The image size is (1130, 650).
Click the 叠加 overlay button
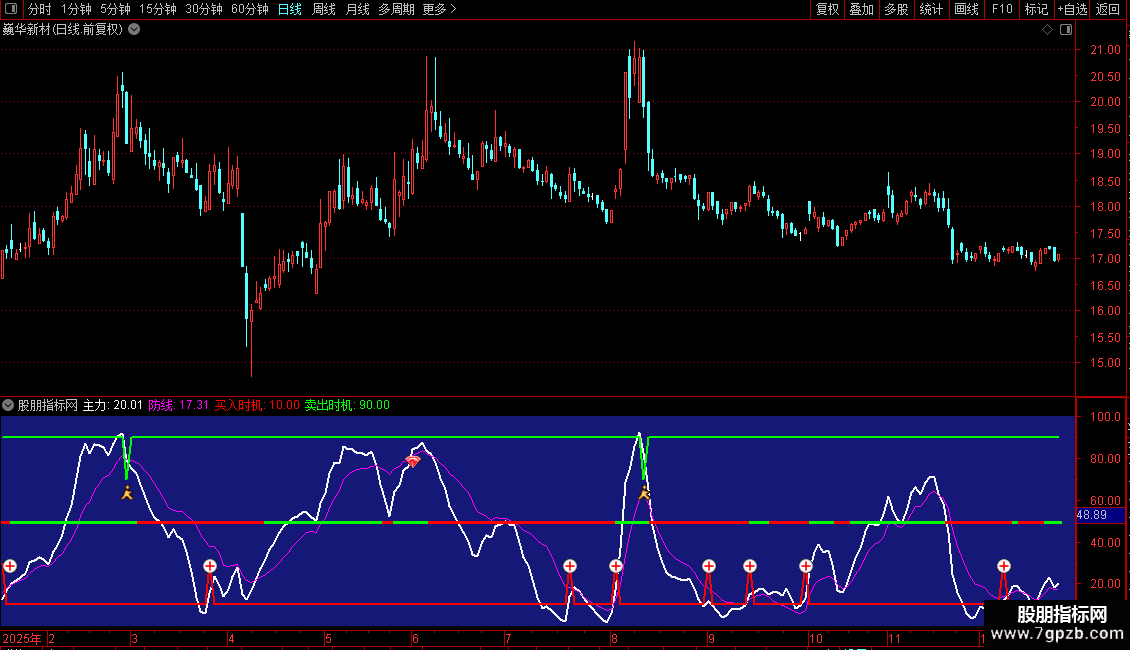(x=862, y=9)
